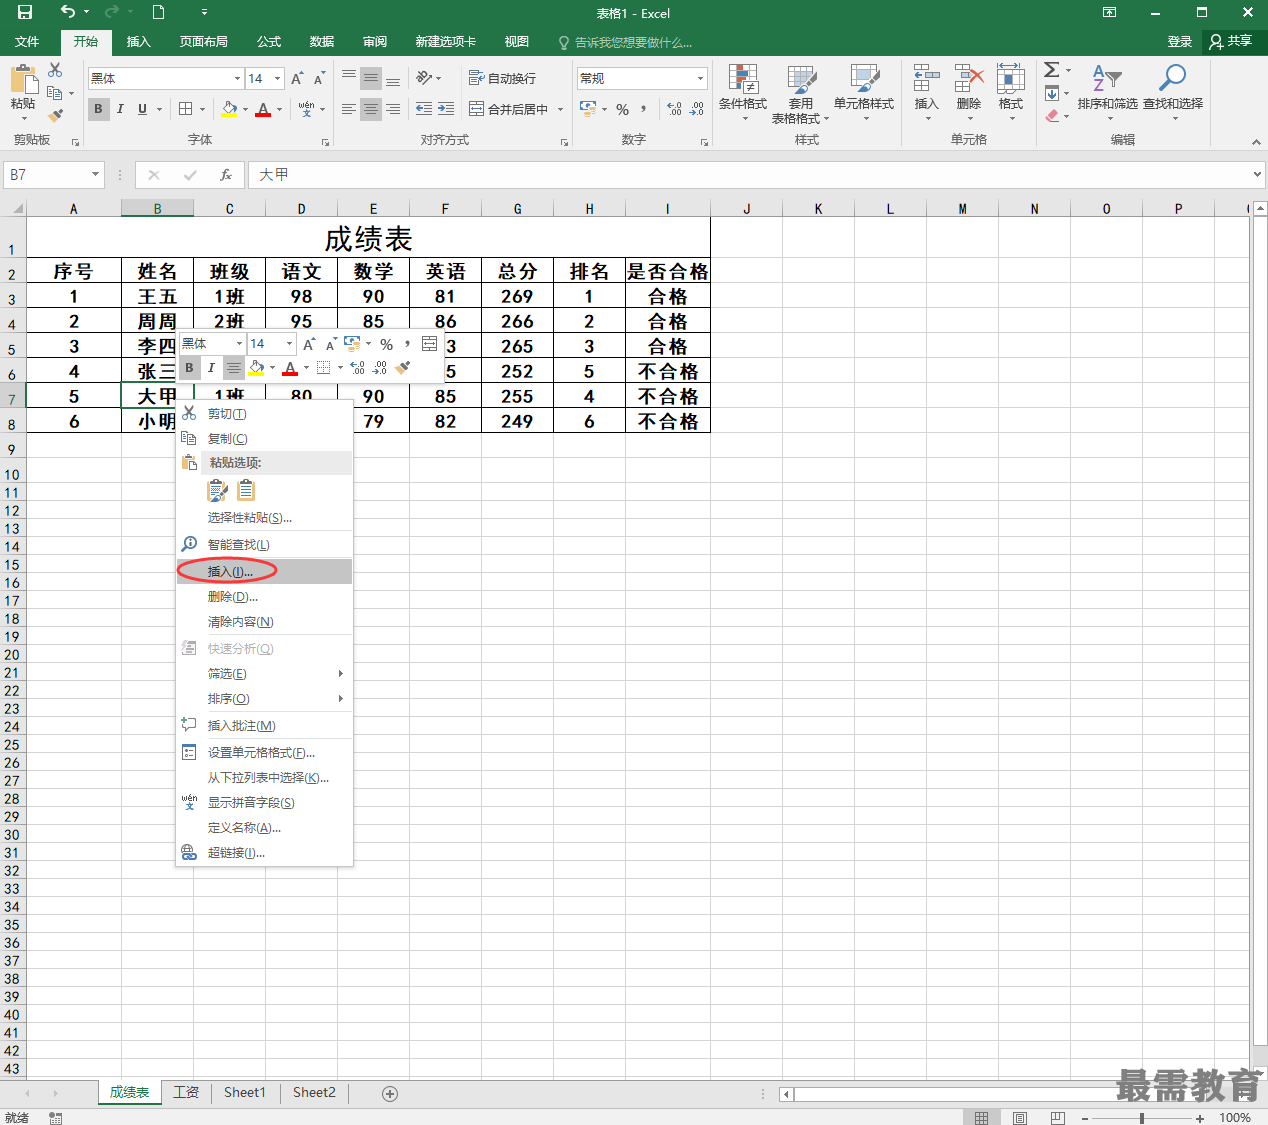Open the number format dropdown (常规)
The height and width of the screenshot is (1125, 1268).
click(700, 78)
